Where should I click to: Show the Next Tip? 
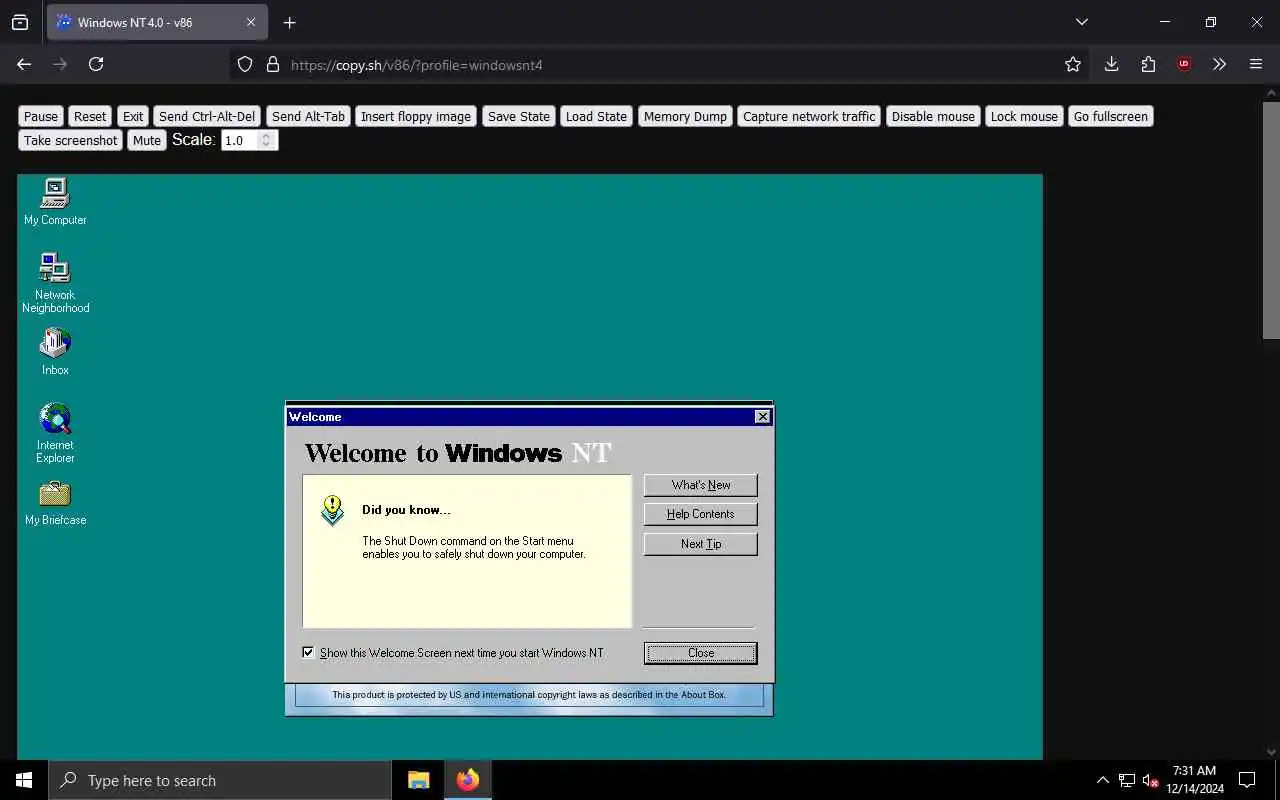(x=700, y=544)
